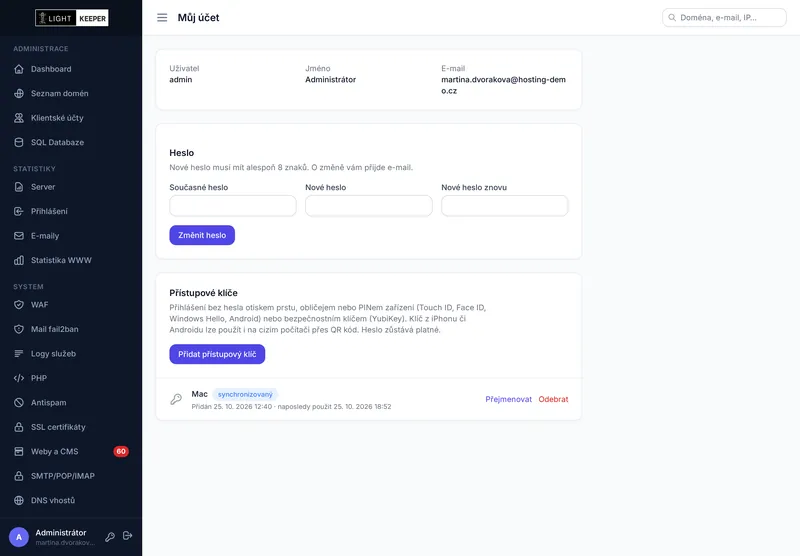
Task: Toggle the hamburger sidebar menu icon
Action: tap(162, 17)
